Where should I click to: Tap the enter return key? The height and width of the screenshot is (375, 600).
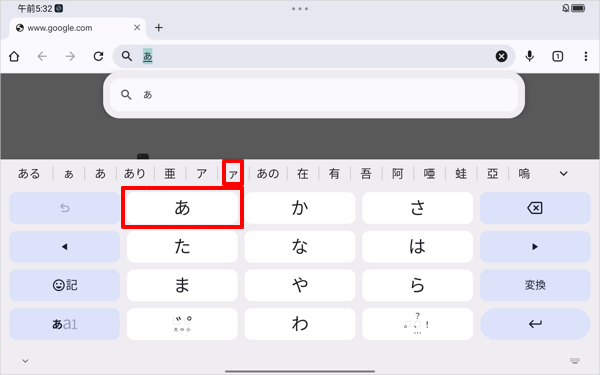[535, 324]
